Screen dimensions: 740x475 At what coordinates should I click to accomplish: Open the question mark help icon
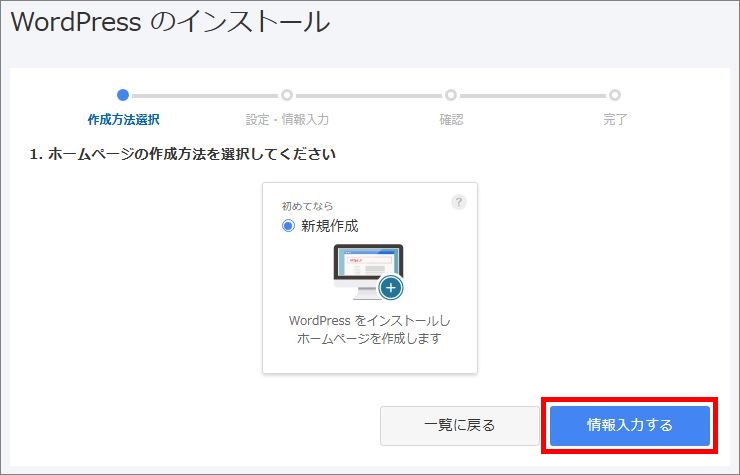(x=459, y=202)
